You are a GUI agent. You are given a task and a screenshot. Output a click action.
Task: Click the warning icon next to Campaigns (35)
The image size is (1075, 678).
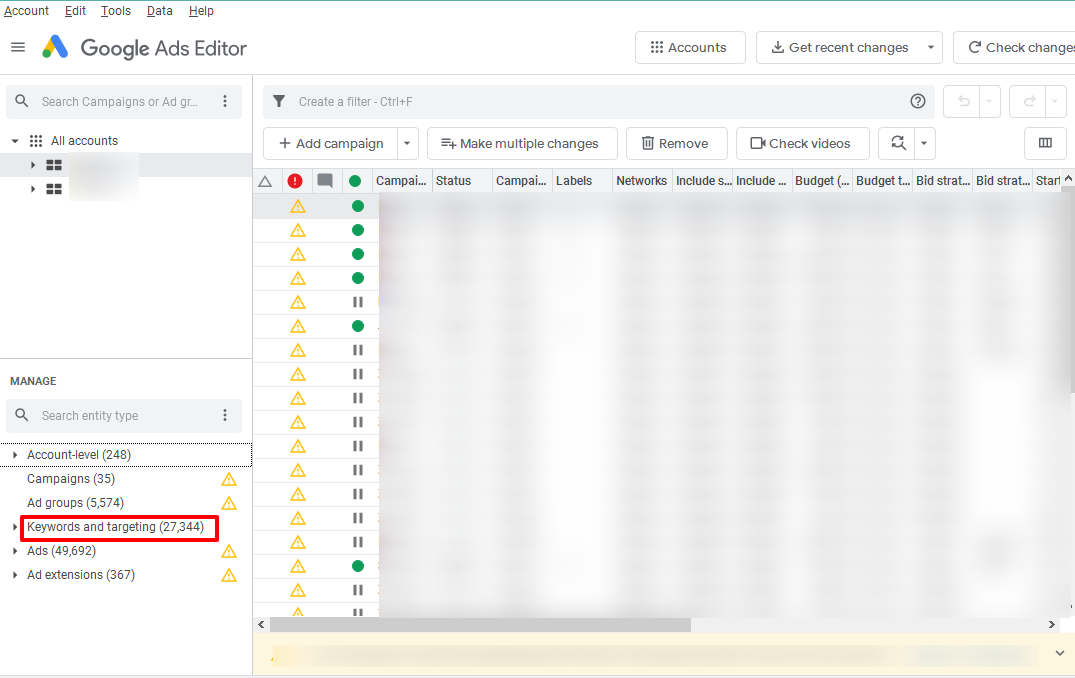click(229, 479)
